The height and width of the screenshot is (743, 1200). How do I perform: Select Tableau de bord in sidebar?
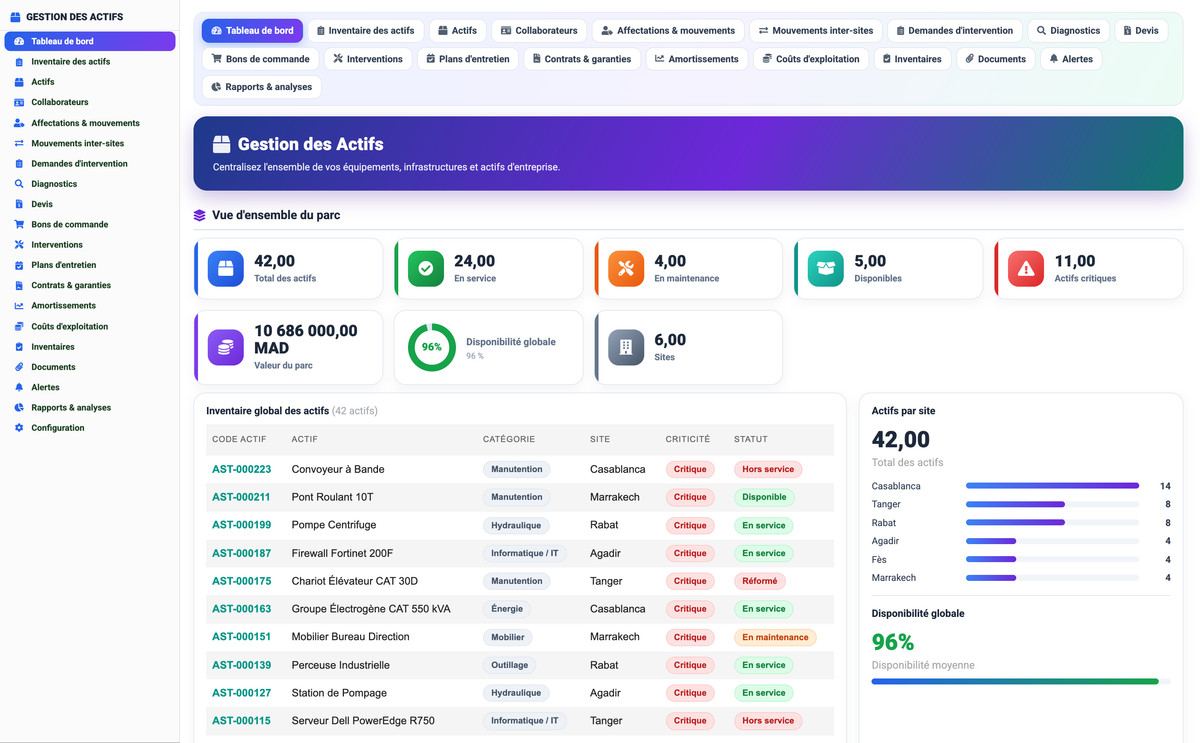coord(90,41)
